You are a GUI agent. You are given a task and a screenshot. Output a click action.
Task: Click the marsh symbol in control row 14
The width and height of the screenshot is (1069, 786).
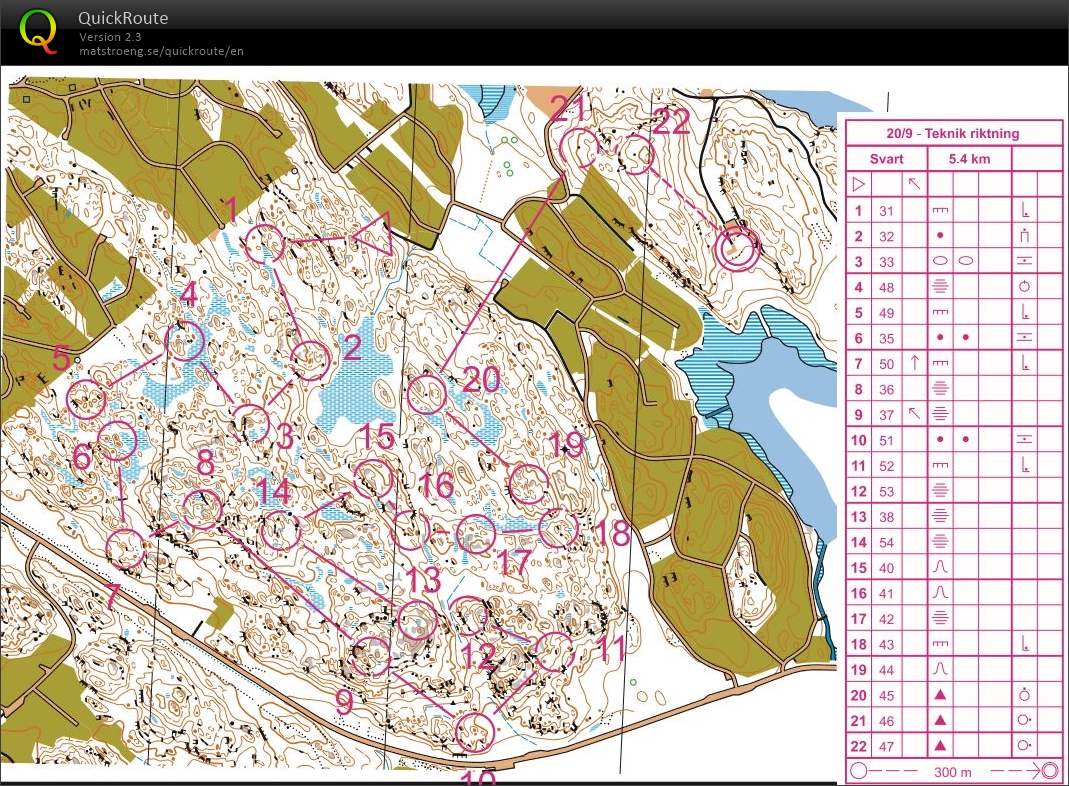(940, 542)
